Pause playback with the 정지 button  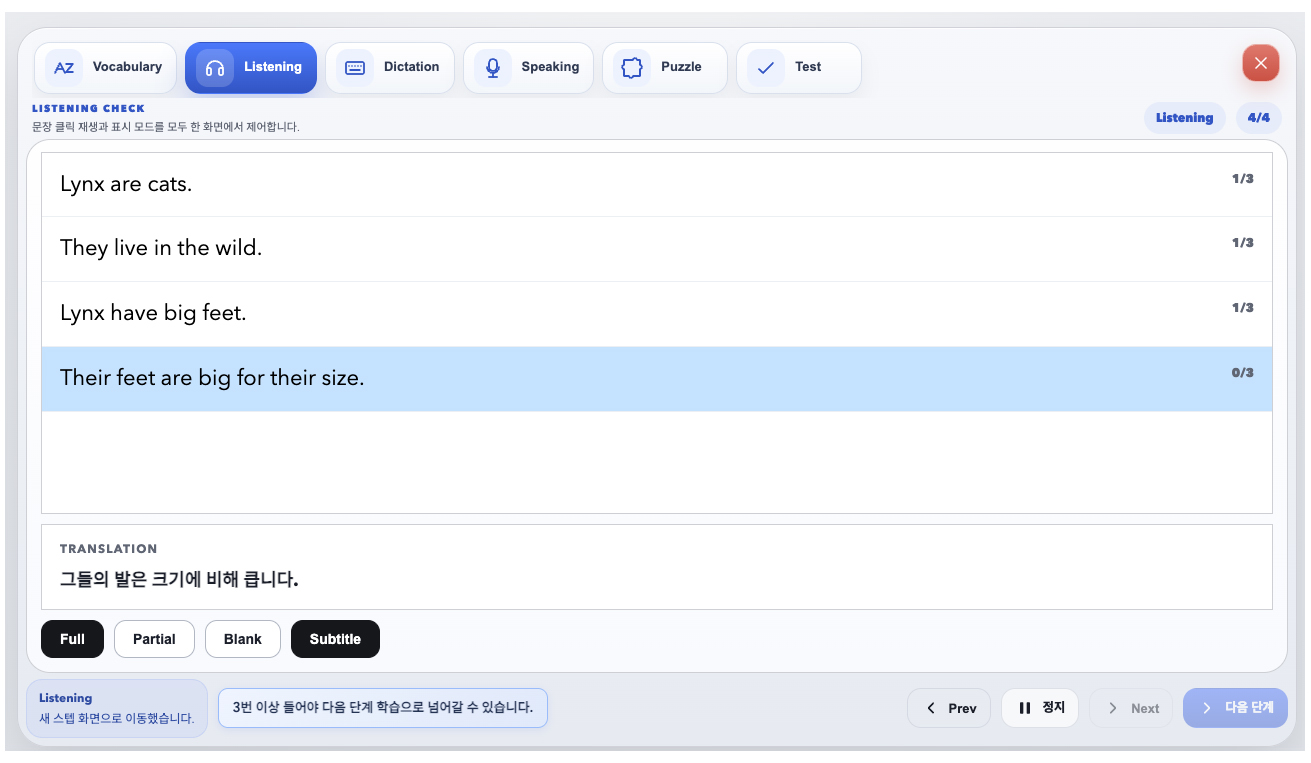(1040, 708)
